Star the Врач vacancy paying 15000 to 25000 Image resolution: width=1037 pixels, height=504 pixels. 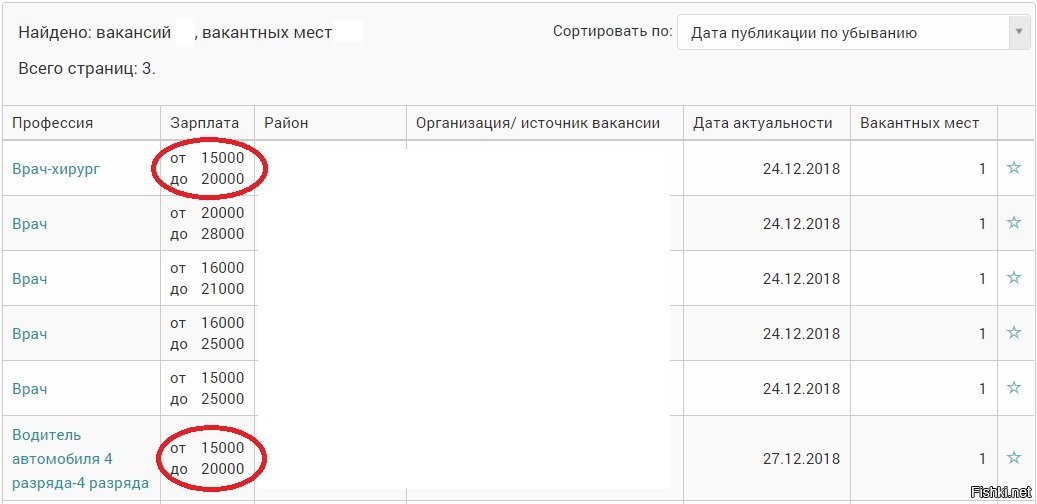click(1013, 387)
